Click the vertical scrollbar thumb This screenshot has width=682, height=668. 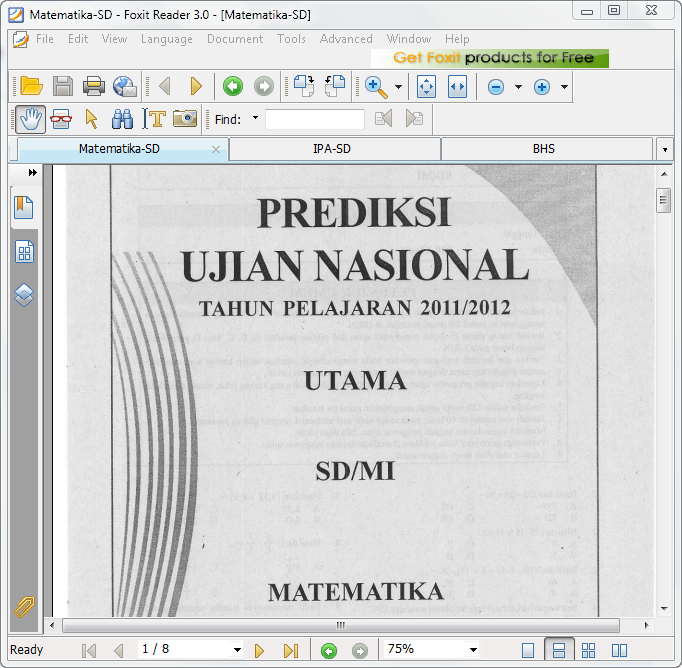[x=663, y=200]
